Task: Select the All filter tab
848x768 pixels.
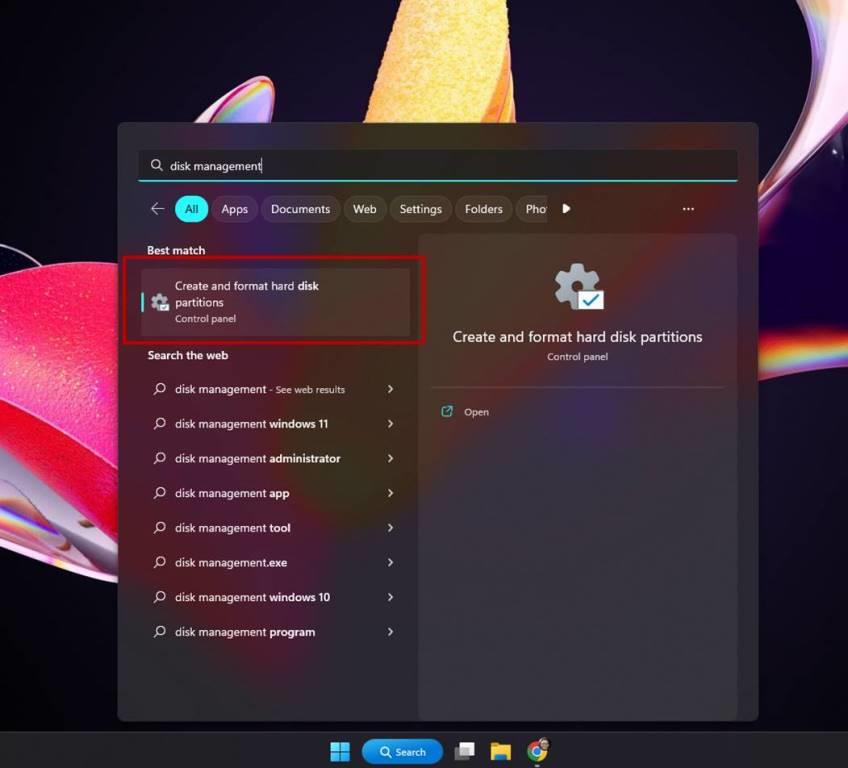Action: tap(191, 209)
